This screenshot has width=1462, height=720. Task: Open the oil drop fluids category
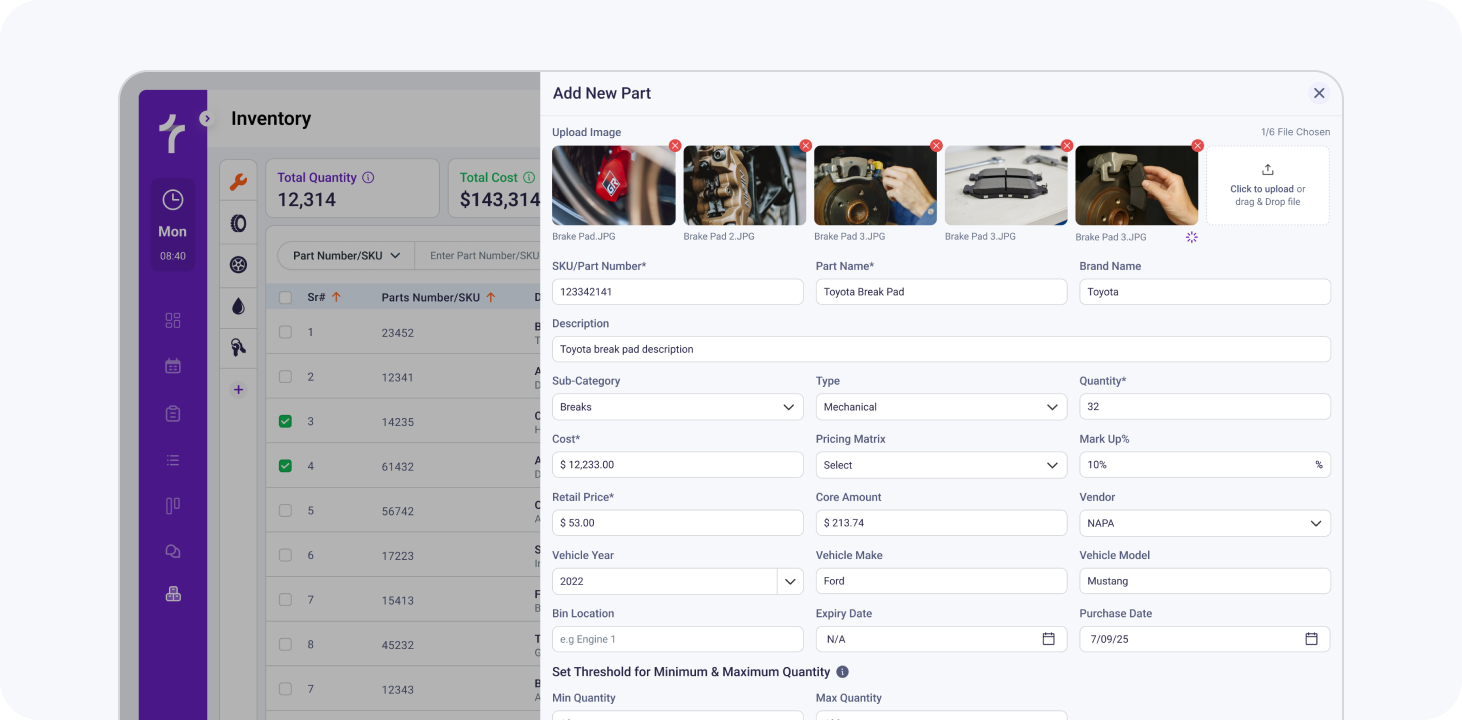238,307
